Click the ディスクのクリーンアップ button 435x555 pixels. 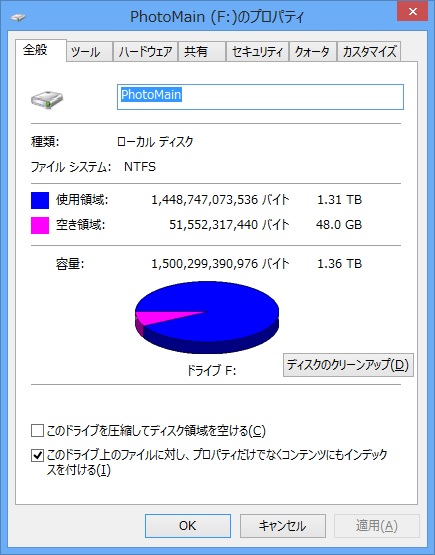coord(348,365)
